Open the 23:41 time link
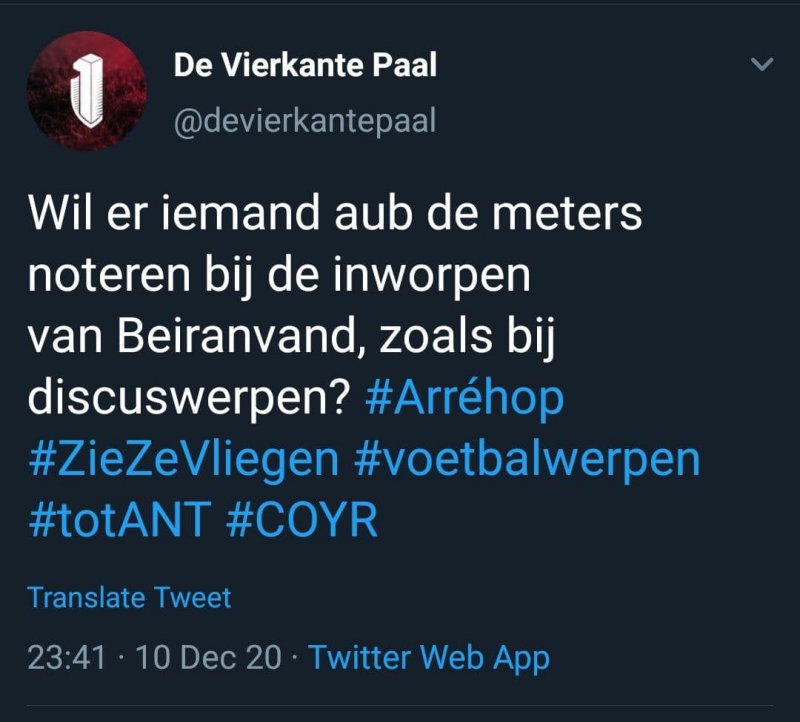The width and height of the screenshot is (800, 722). pyautogui.click(x=69, y=657)
